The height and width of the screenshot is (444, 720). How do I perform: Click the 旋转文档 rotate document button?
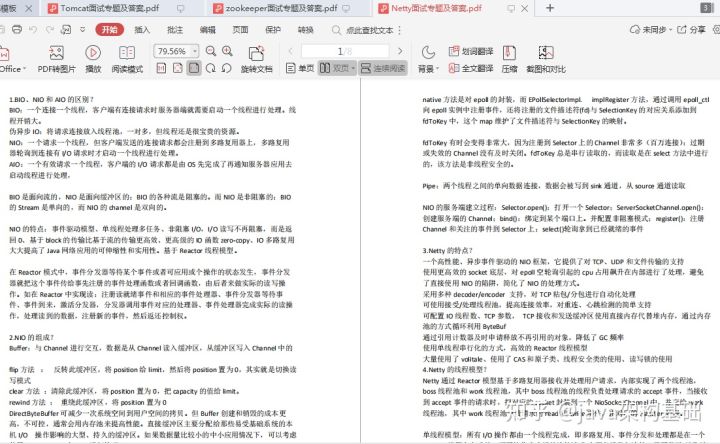pos(257,60)
